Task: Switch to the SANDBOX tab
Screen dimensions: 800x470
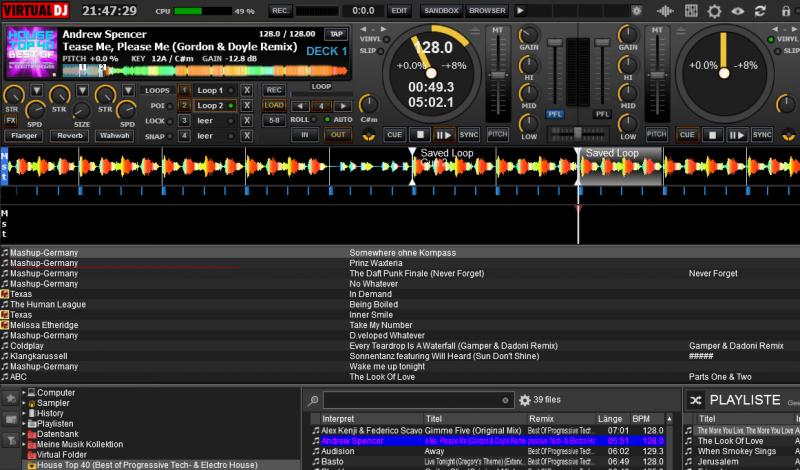Action: pyautogui.click(x=441, y=10)
